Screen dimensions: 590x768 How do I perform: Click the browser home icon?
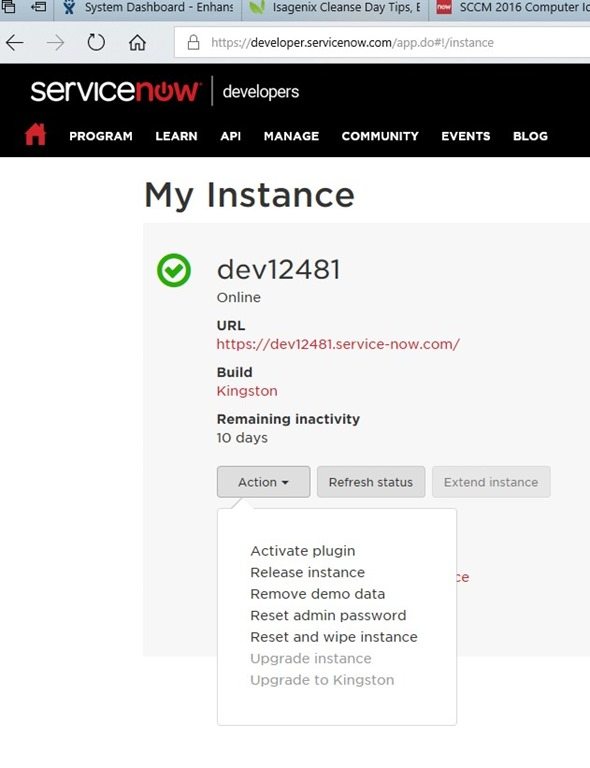click(x=137, y=43)
